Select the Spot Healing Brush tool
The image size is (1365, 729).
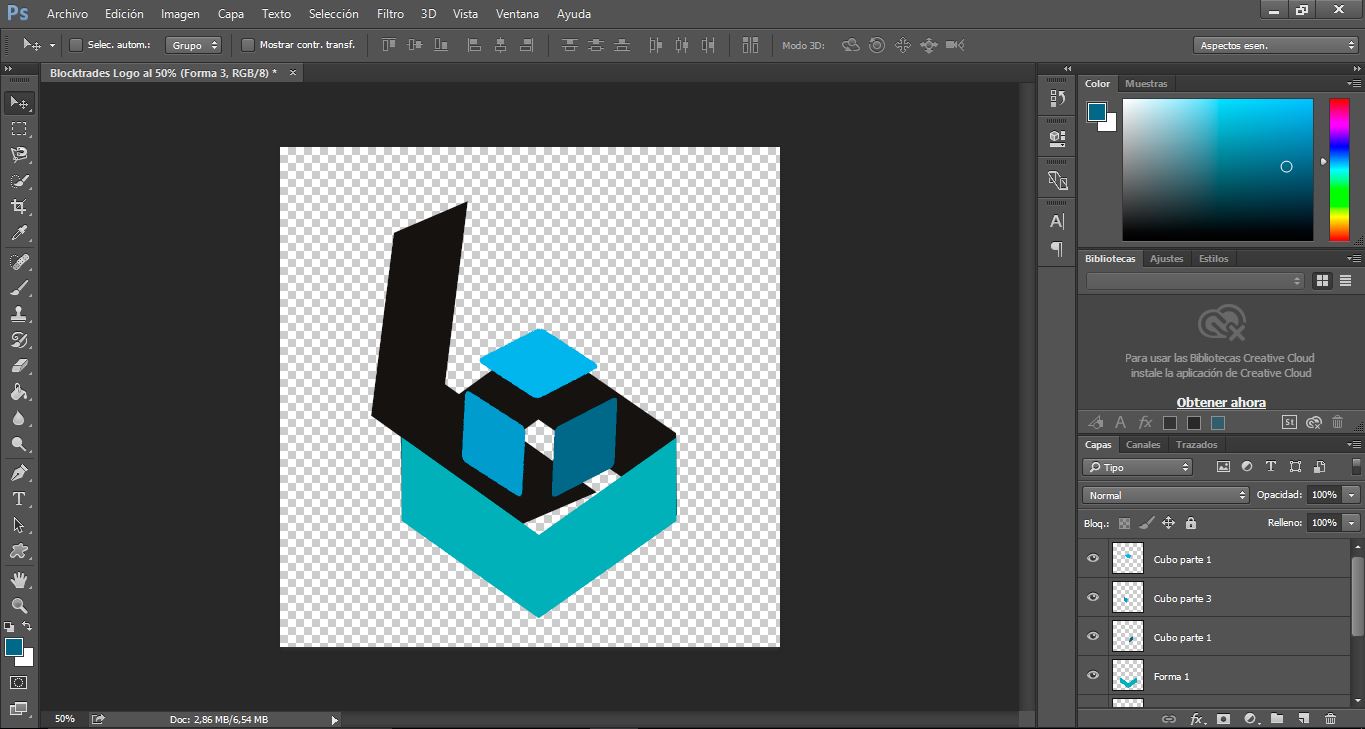point(19,262)
